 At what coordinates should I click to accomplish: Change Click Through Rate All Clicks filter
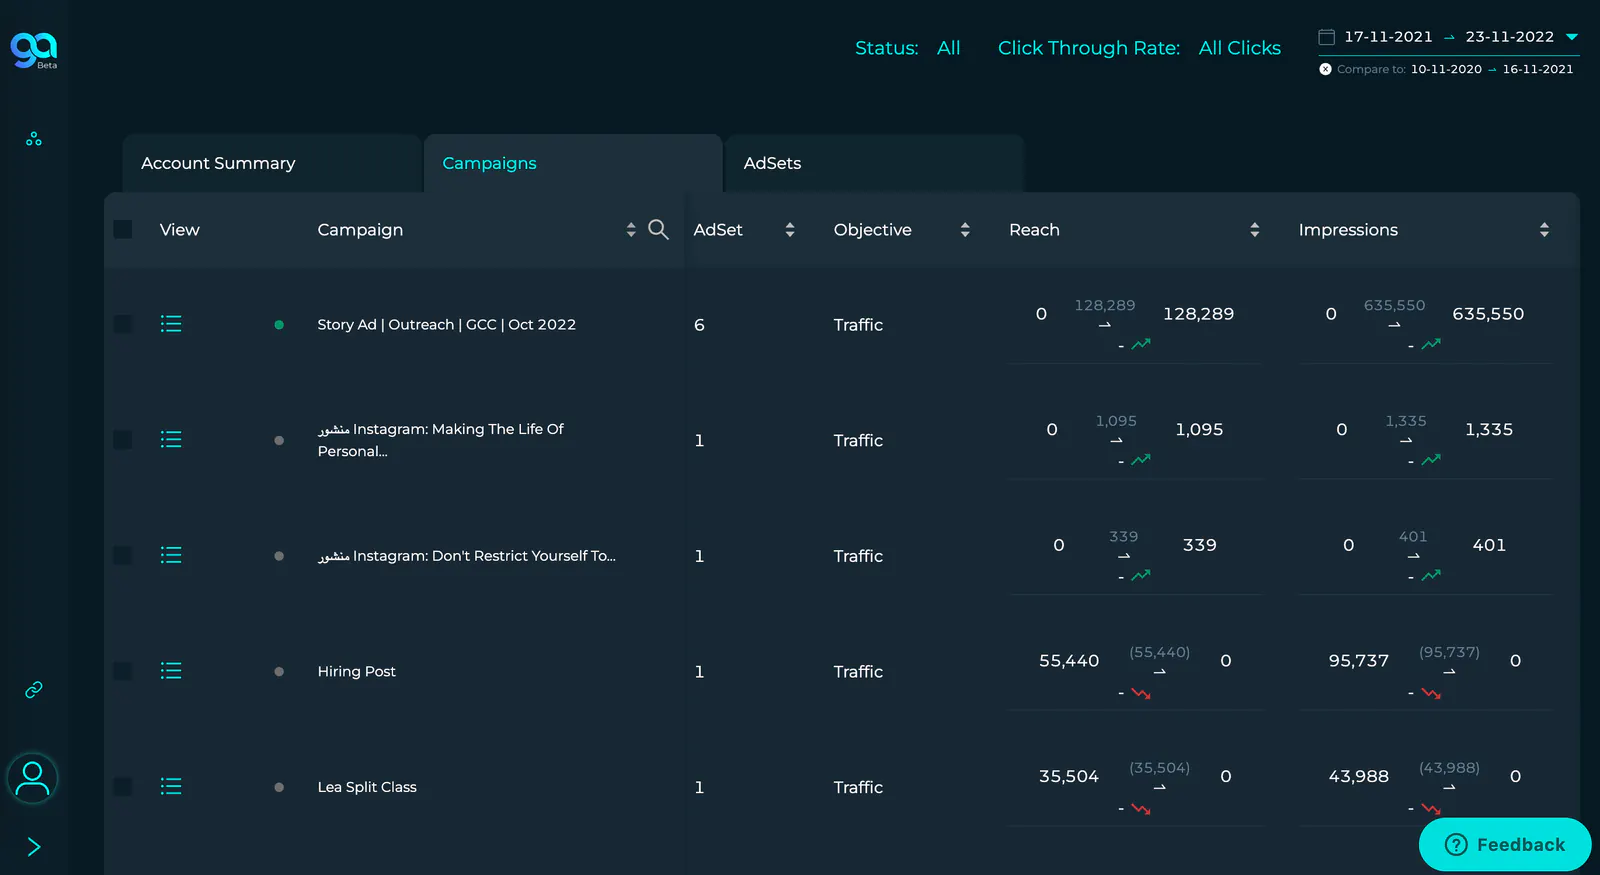tap(1240, 48)
